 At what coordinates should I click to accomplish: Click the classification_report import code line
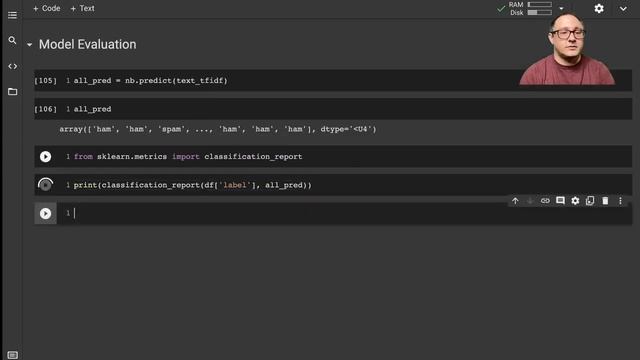188,157
